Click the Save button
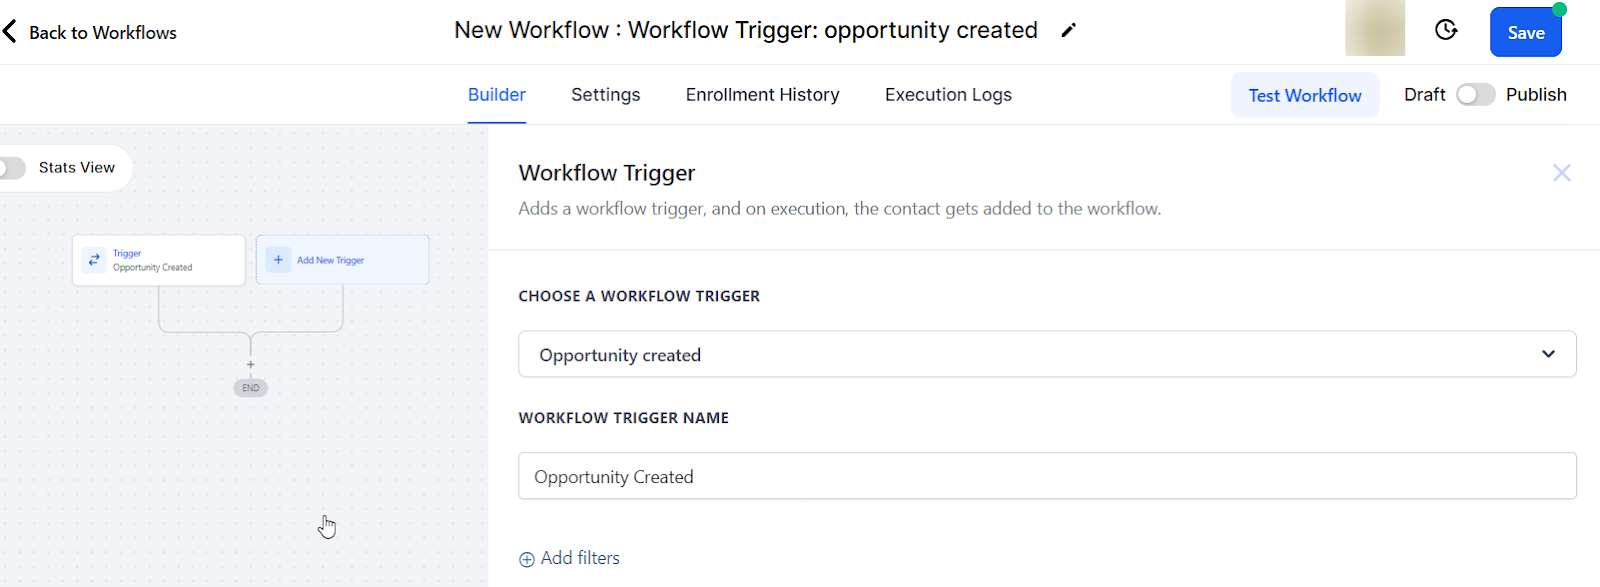 pos(1526,32)
